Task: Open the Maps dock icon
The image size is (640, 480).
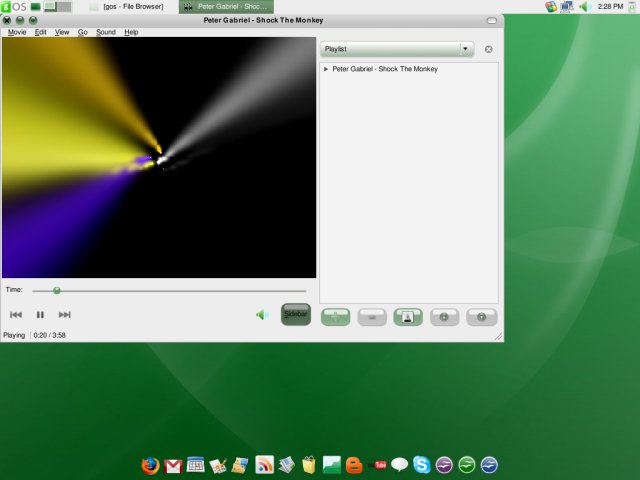Action: click(240, 466)
